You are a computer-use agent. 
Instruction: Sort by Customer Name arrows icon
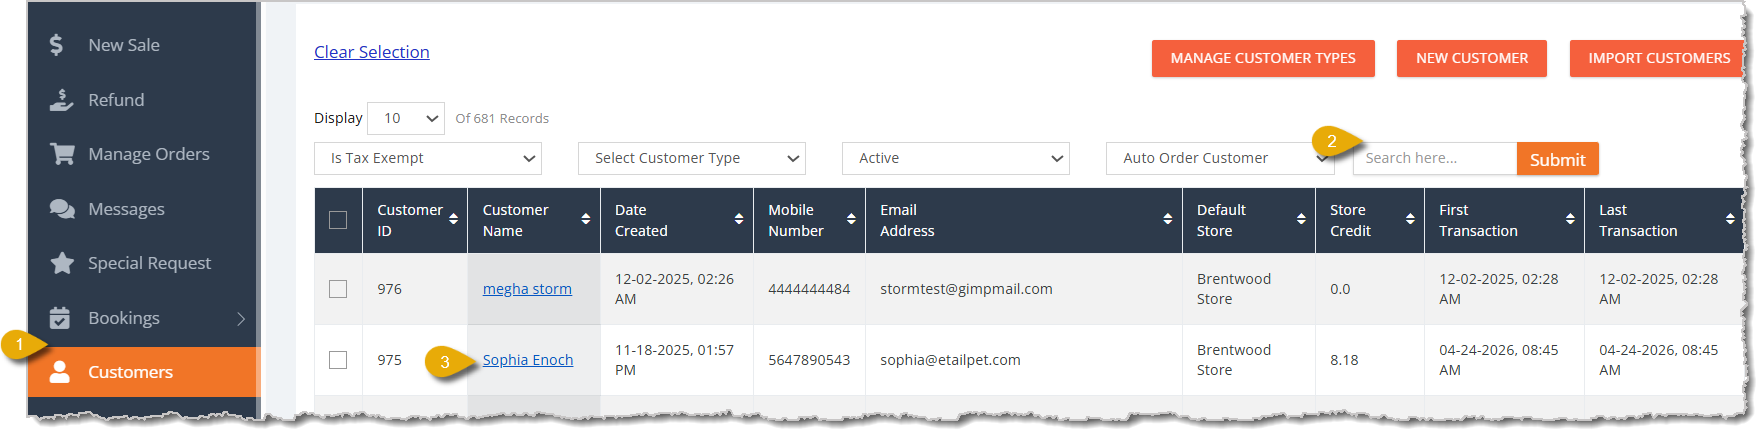click(x=586, y=219)
